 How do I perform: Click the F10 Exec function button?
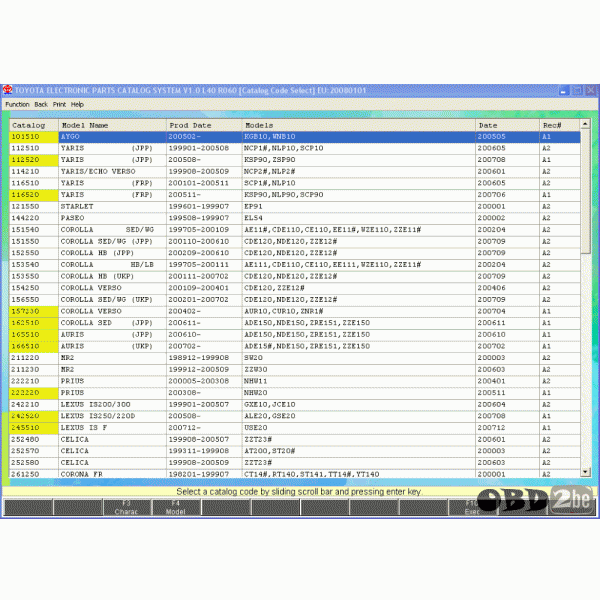(x=473, y=507)
